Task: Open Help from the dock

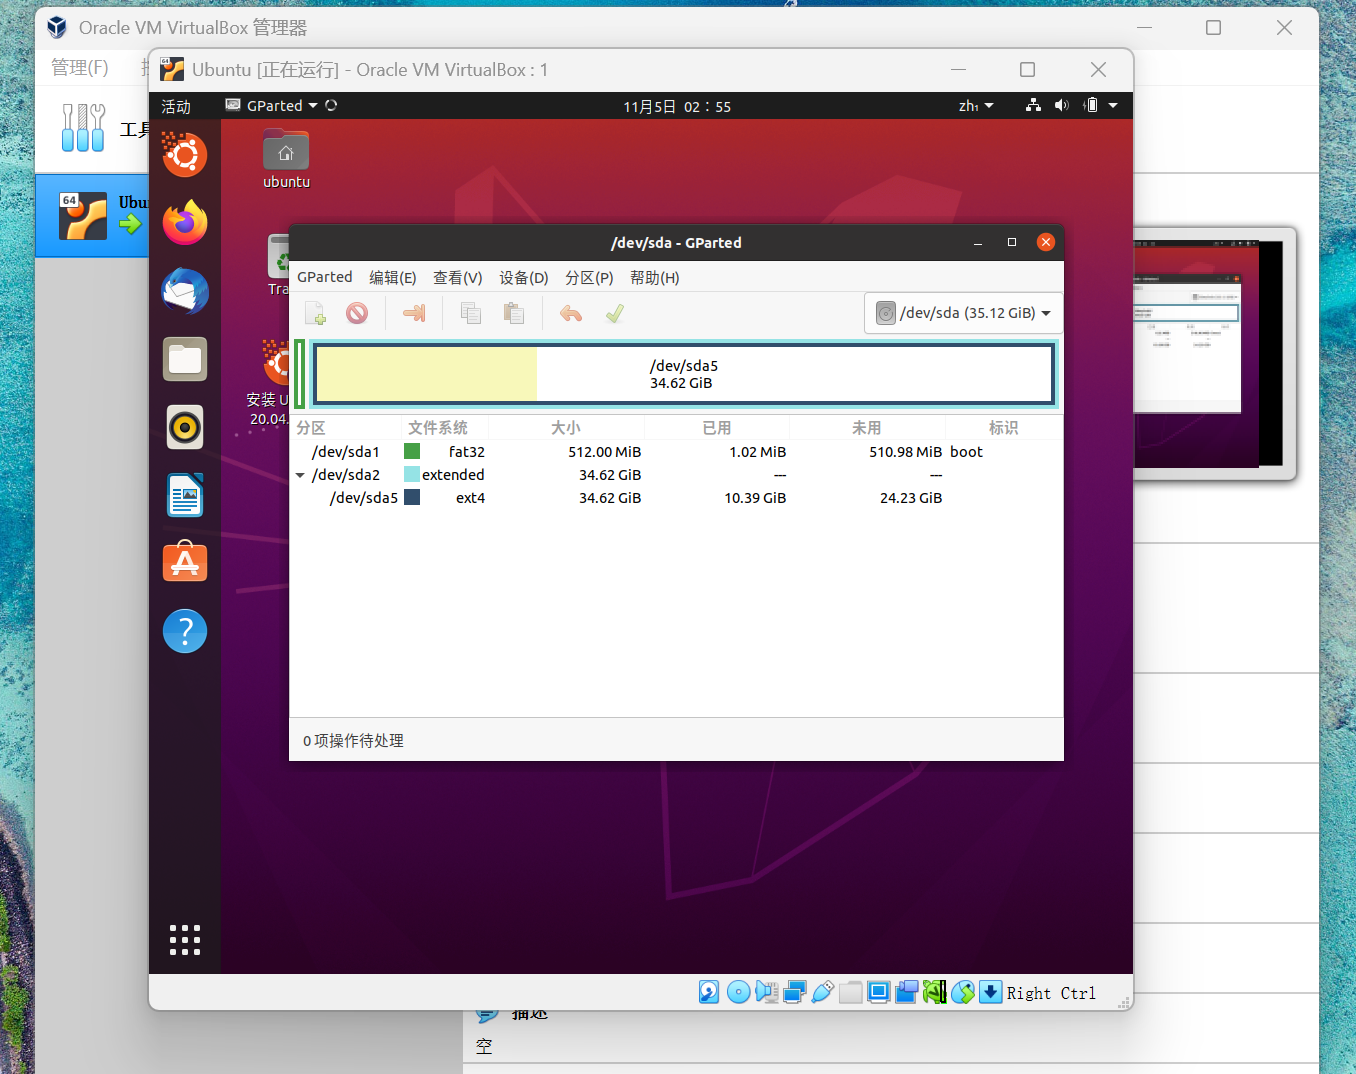Action: tap(185, 631)
